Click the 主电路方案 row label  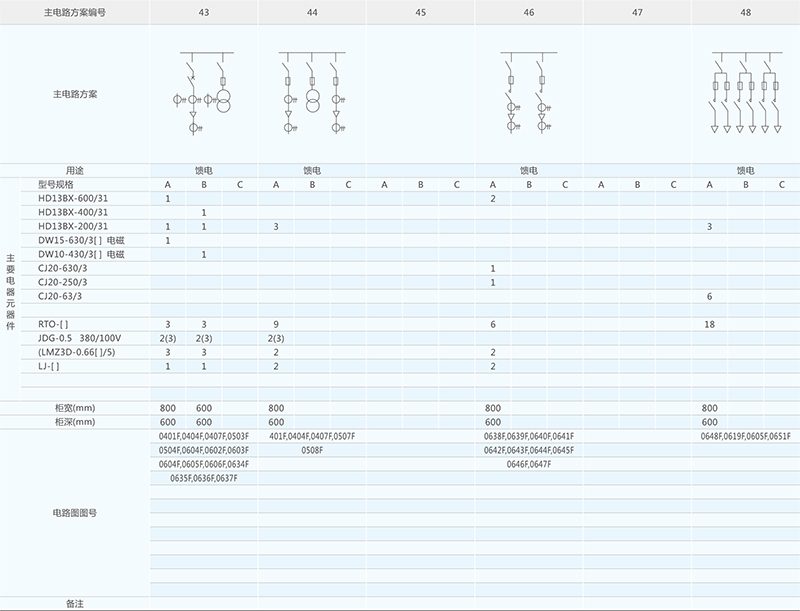[75, 94]
